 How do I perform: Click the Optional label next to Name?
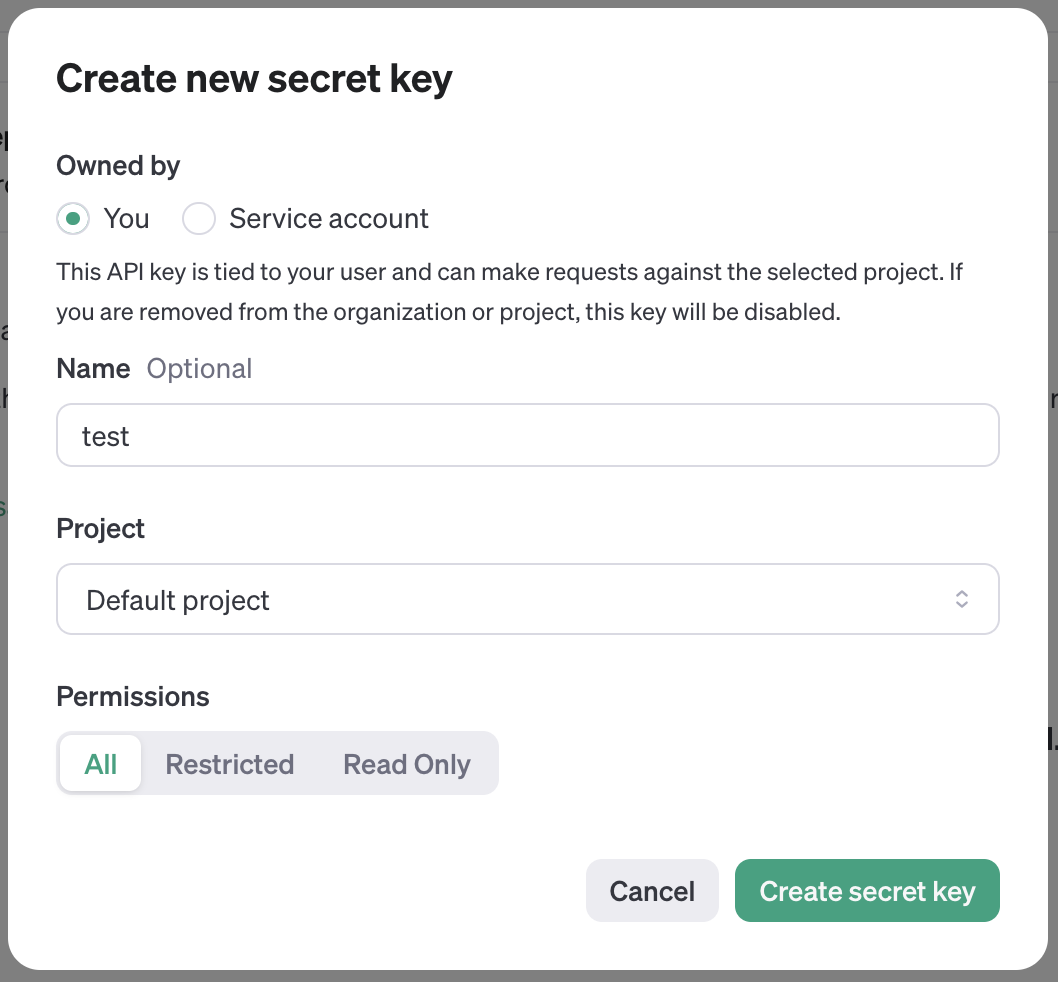pos(199,369)
